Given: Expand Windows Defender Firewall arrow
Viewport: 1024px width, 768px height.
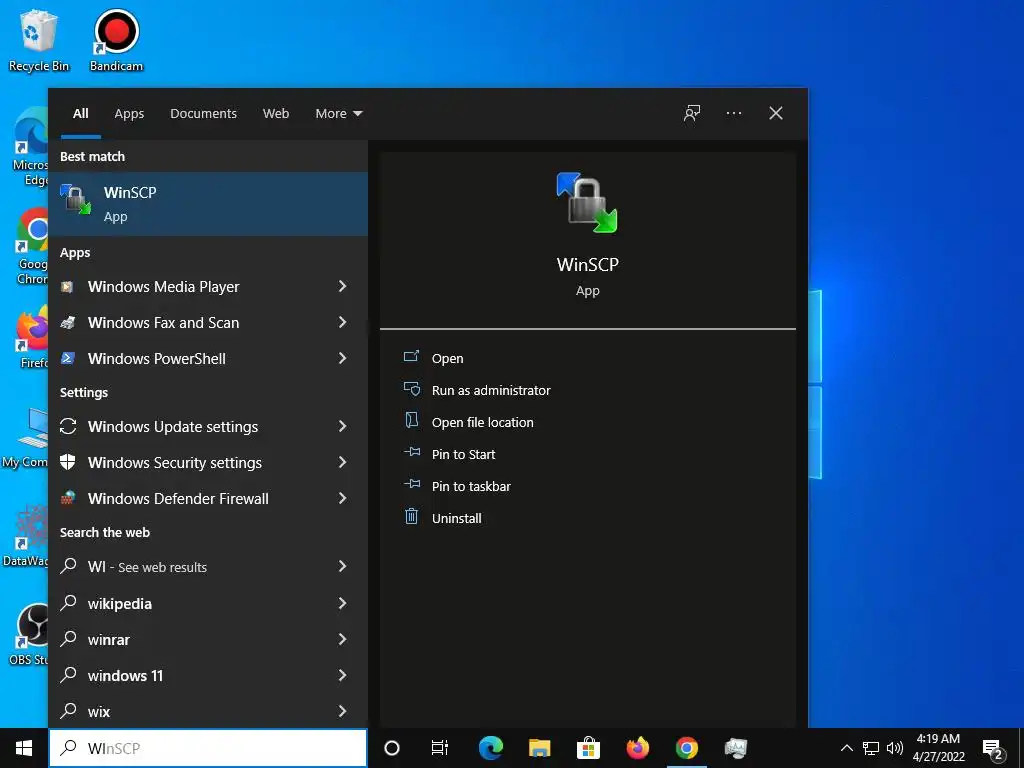Looking at the screenshot, I should pos(342,498).
